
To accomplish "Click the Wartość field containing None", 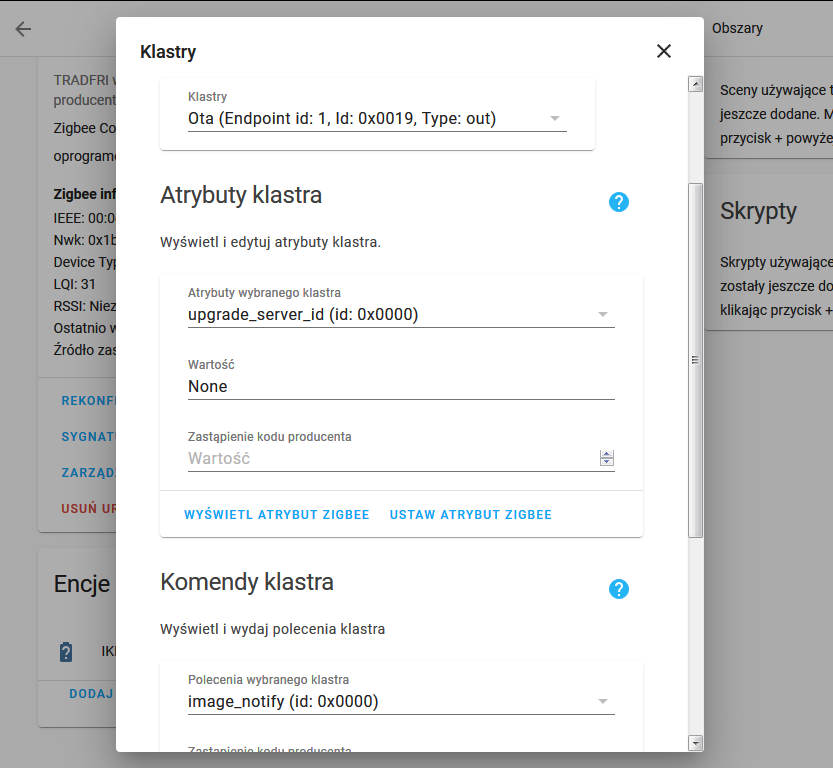I will [400, 386].
